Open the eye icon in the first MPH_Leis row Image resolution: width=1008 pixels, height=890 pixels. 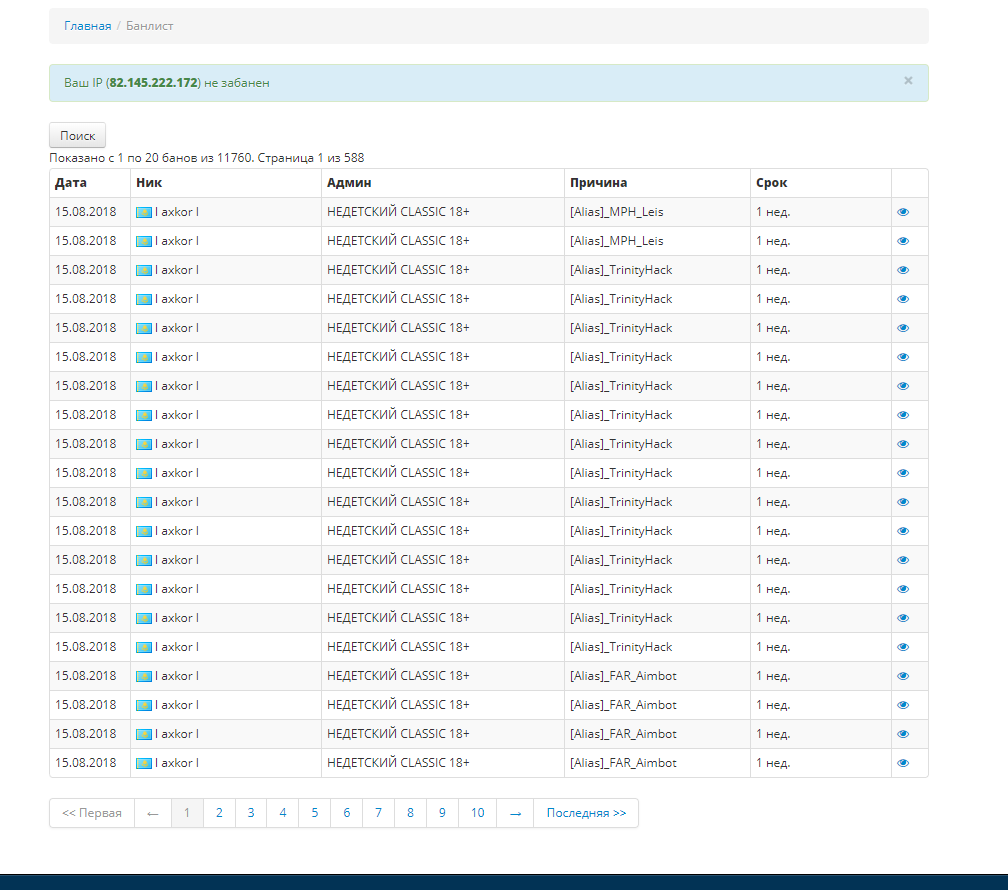[903, 212]
